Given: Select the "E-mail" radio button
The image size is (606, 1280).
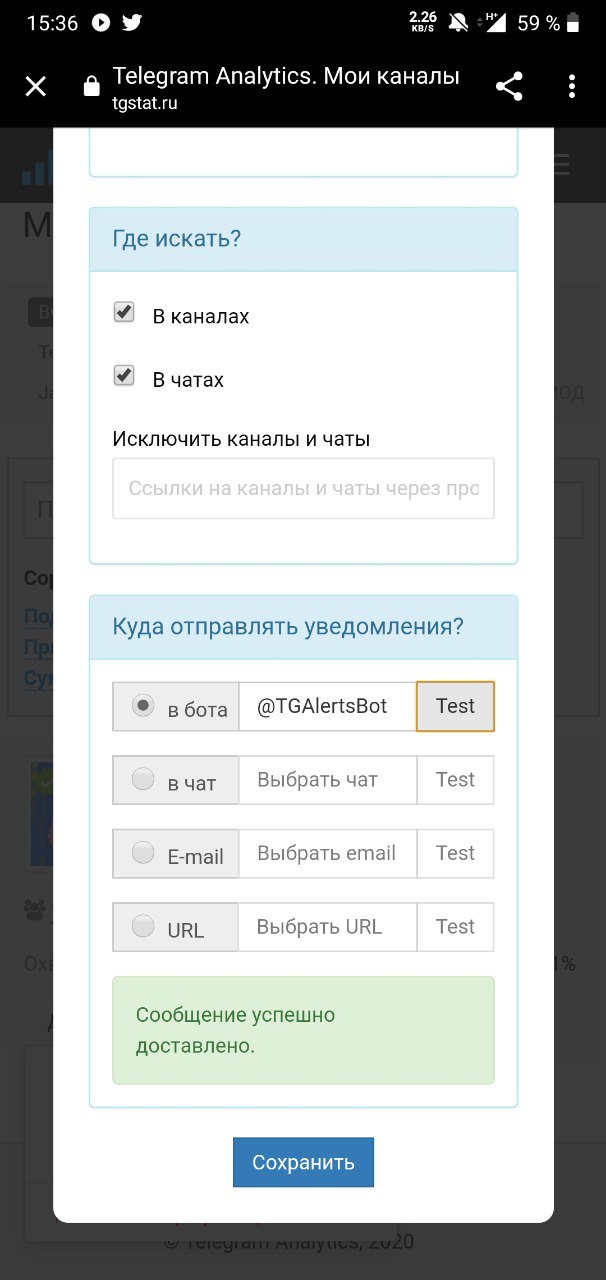Looking at the screenshot, I should click(x=144, y=852).
